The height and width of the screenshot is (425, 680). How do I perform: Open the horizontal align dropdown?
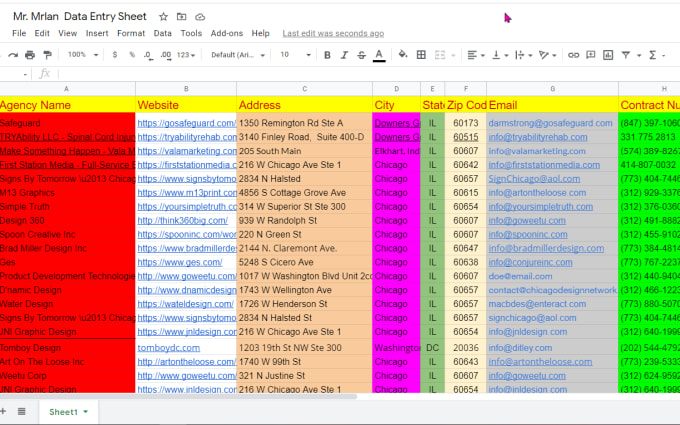(x=476, y=55)
